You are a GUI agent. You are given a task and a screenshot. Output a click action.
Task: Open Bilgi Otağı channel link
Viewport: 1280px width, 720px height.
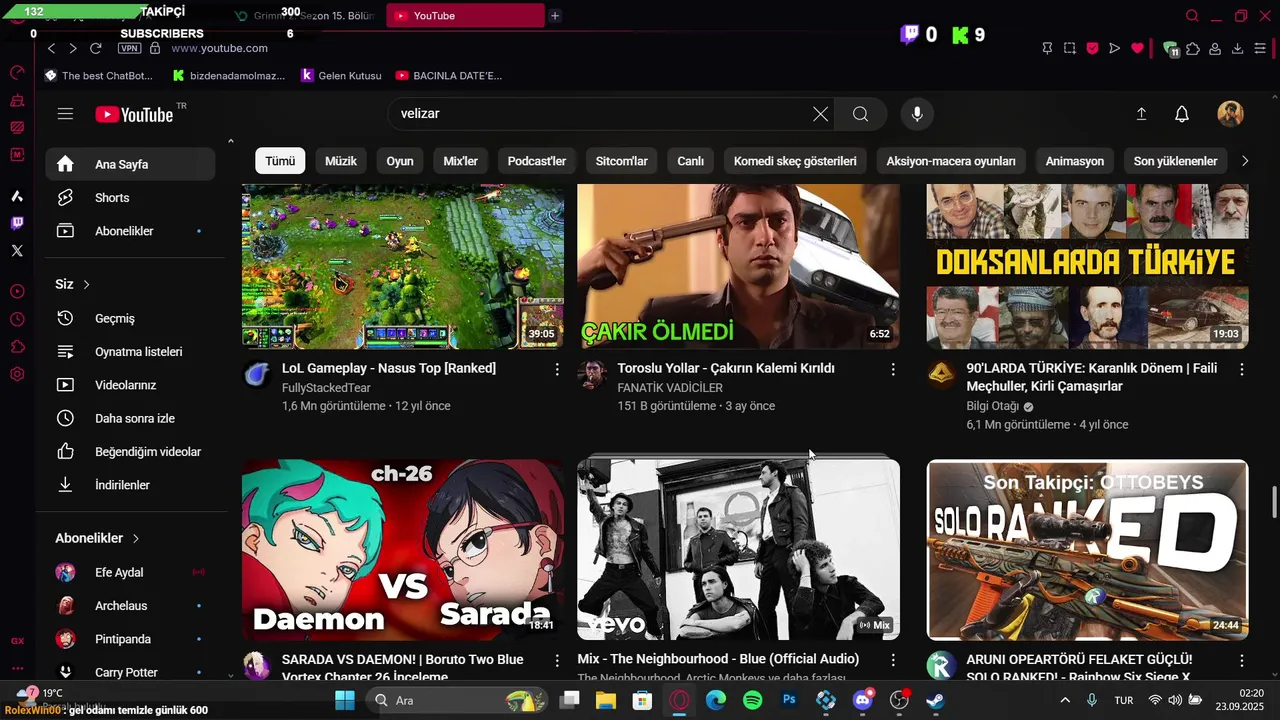click(992, 406)
